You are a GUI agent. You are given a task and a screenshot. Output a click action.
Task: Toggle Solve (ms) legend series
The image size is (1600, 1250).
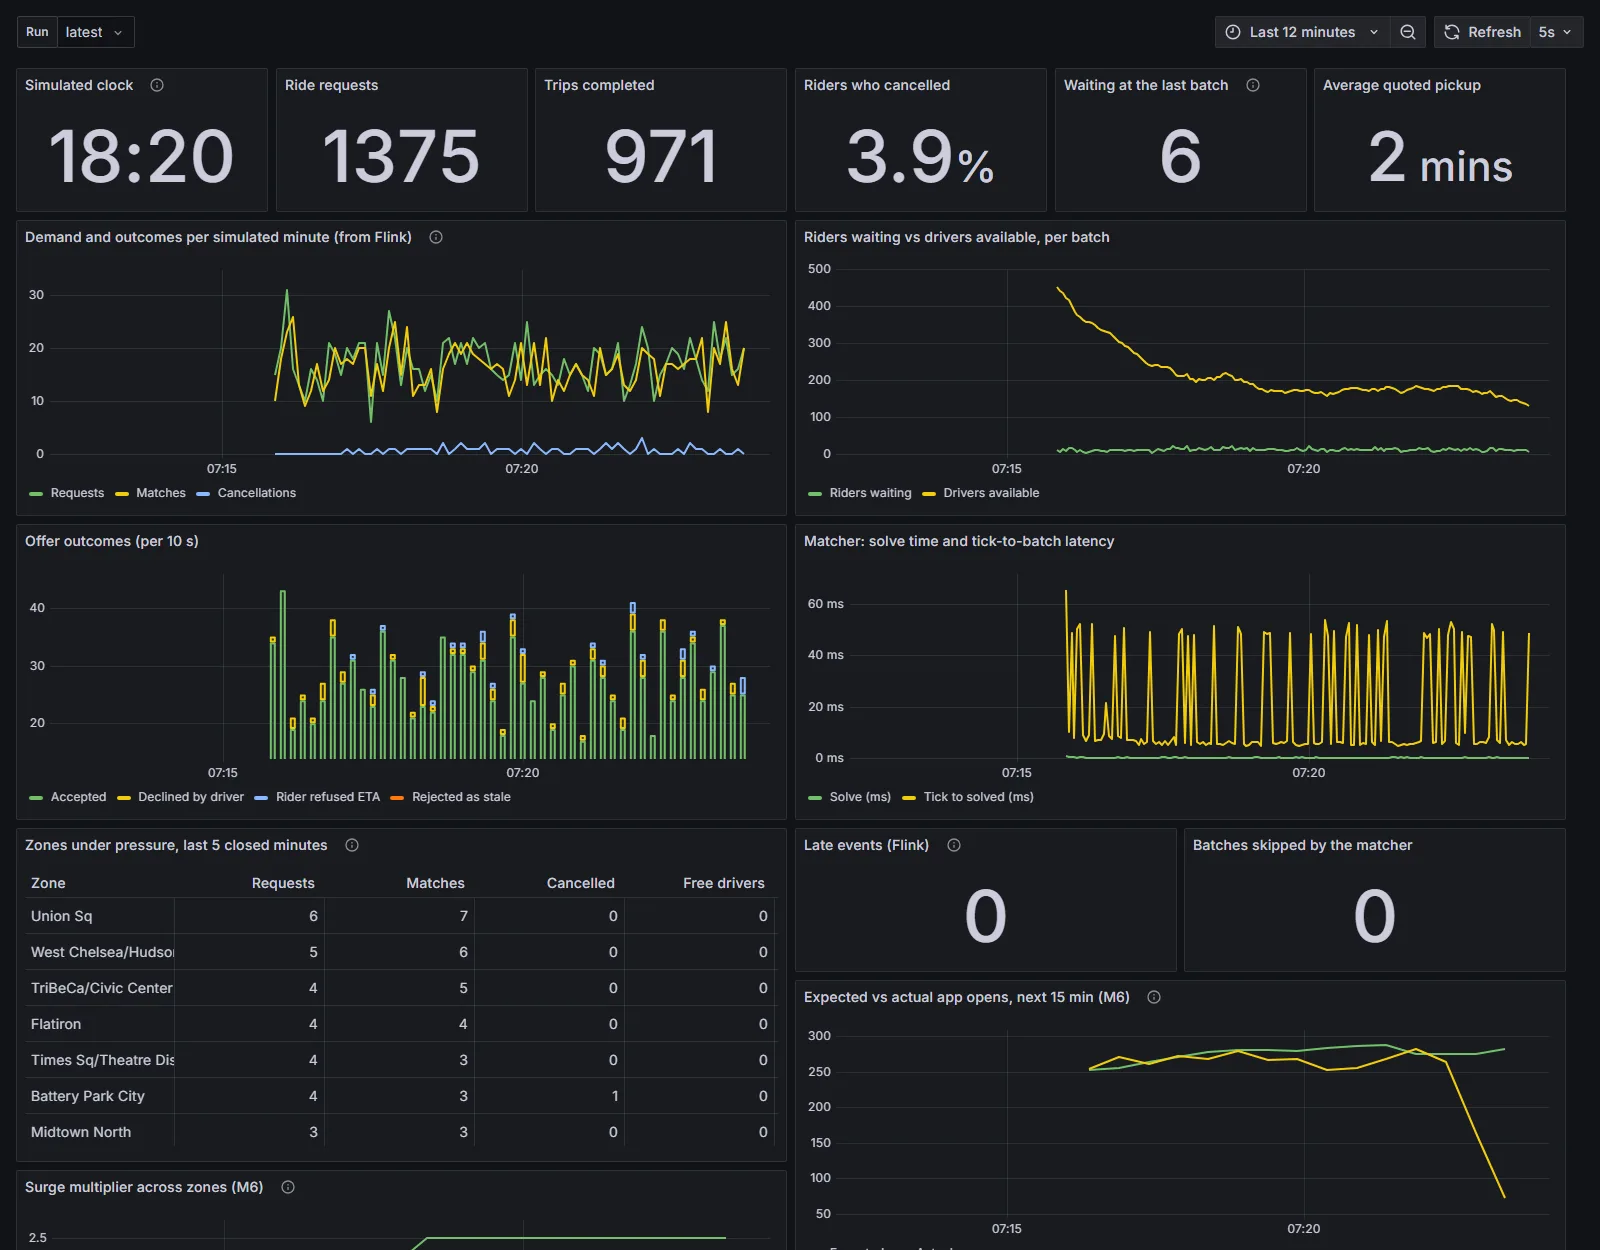point(860,797)
